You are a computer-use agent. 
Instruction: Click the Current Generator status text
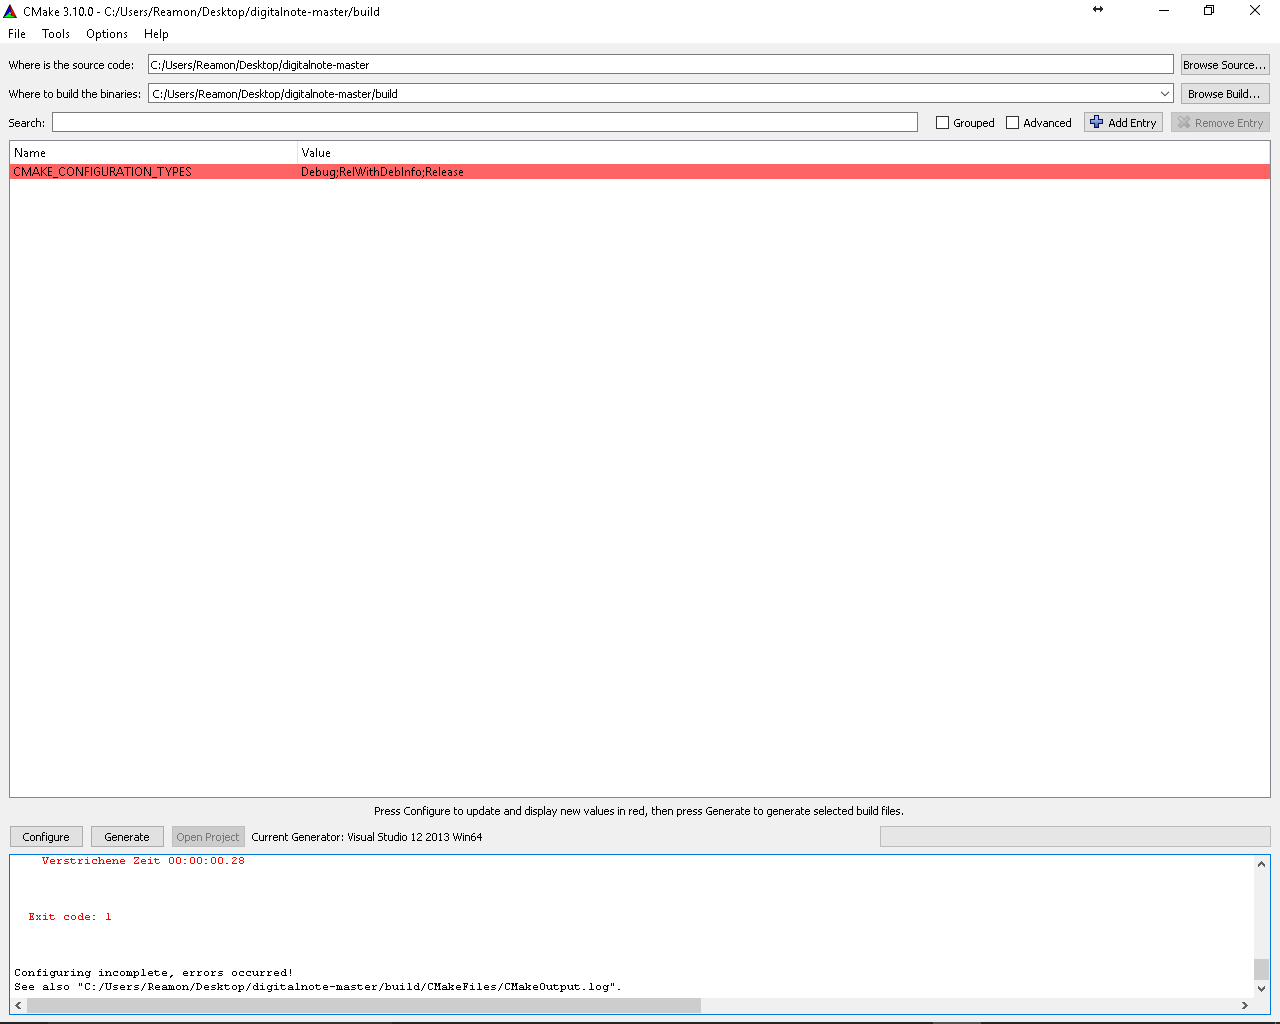click(x=367, y=837)
